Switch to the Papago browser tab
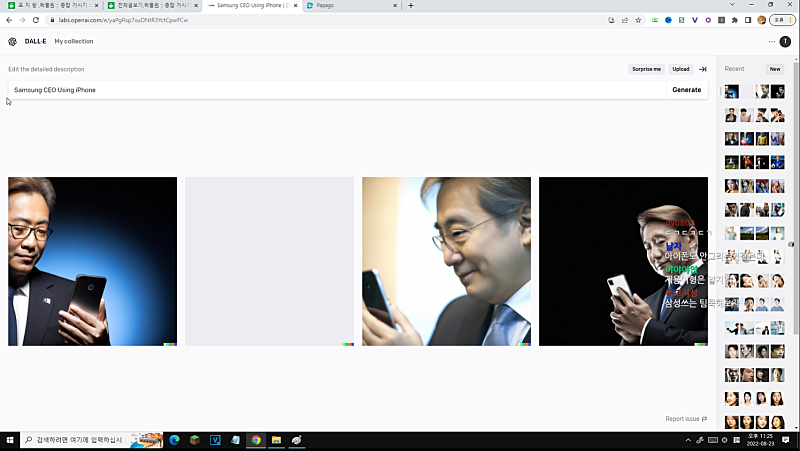The image size is (800, 451). [x=351, y=6]
